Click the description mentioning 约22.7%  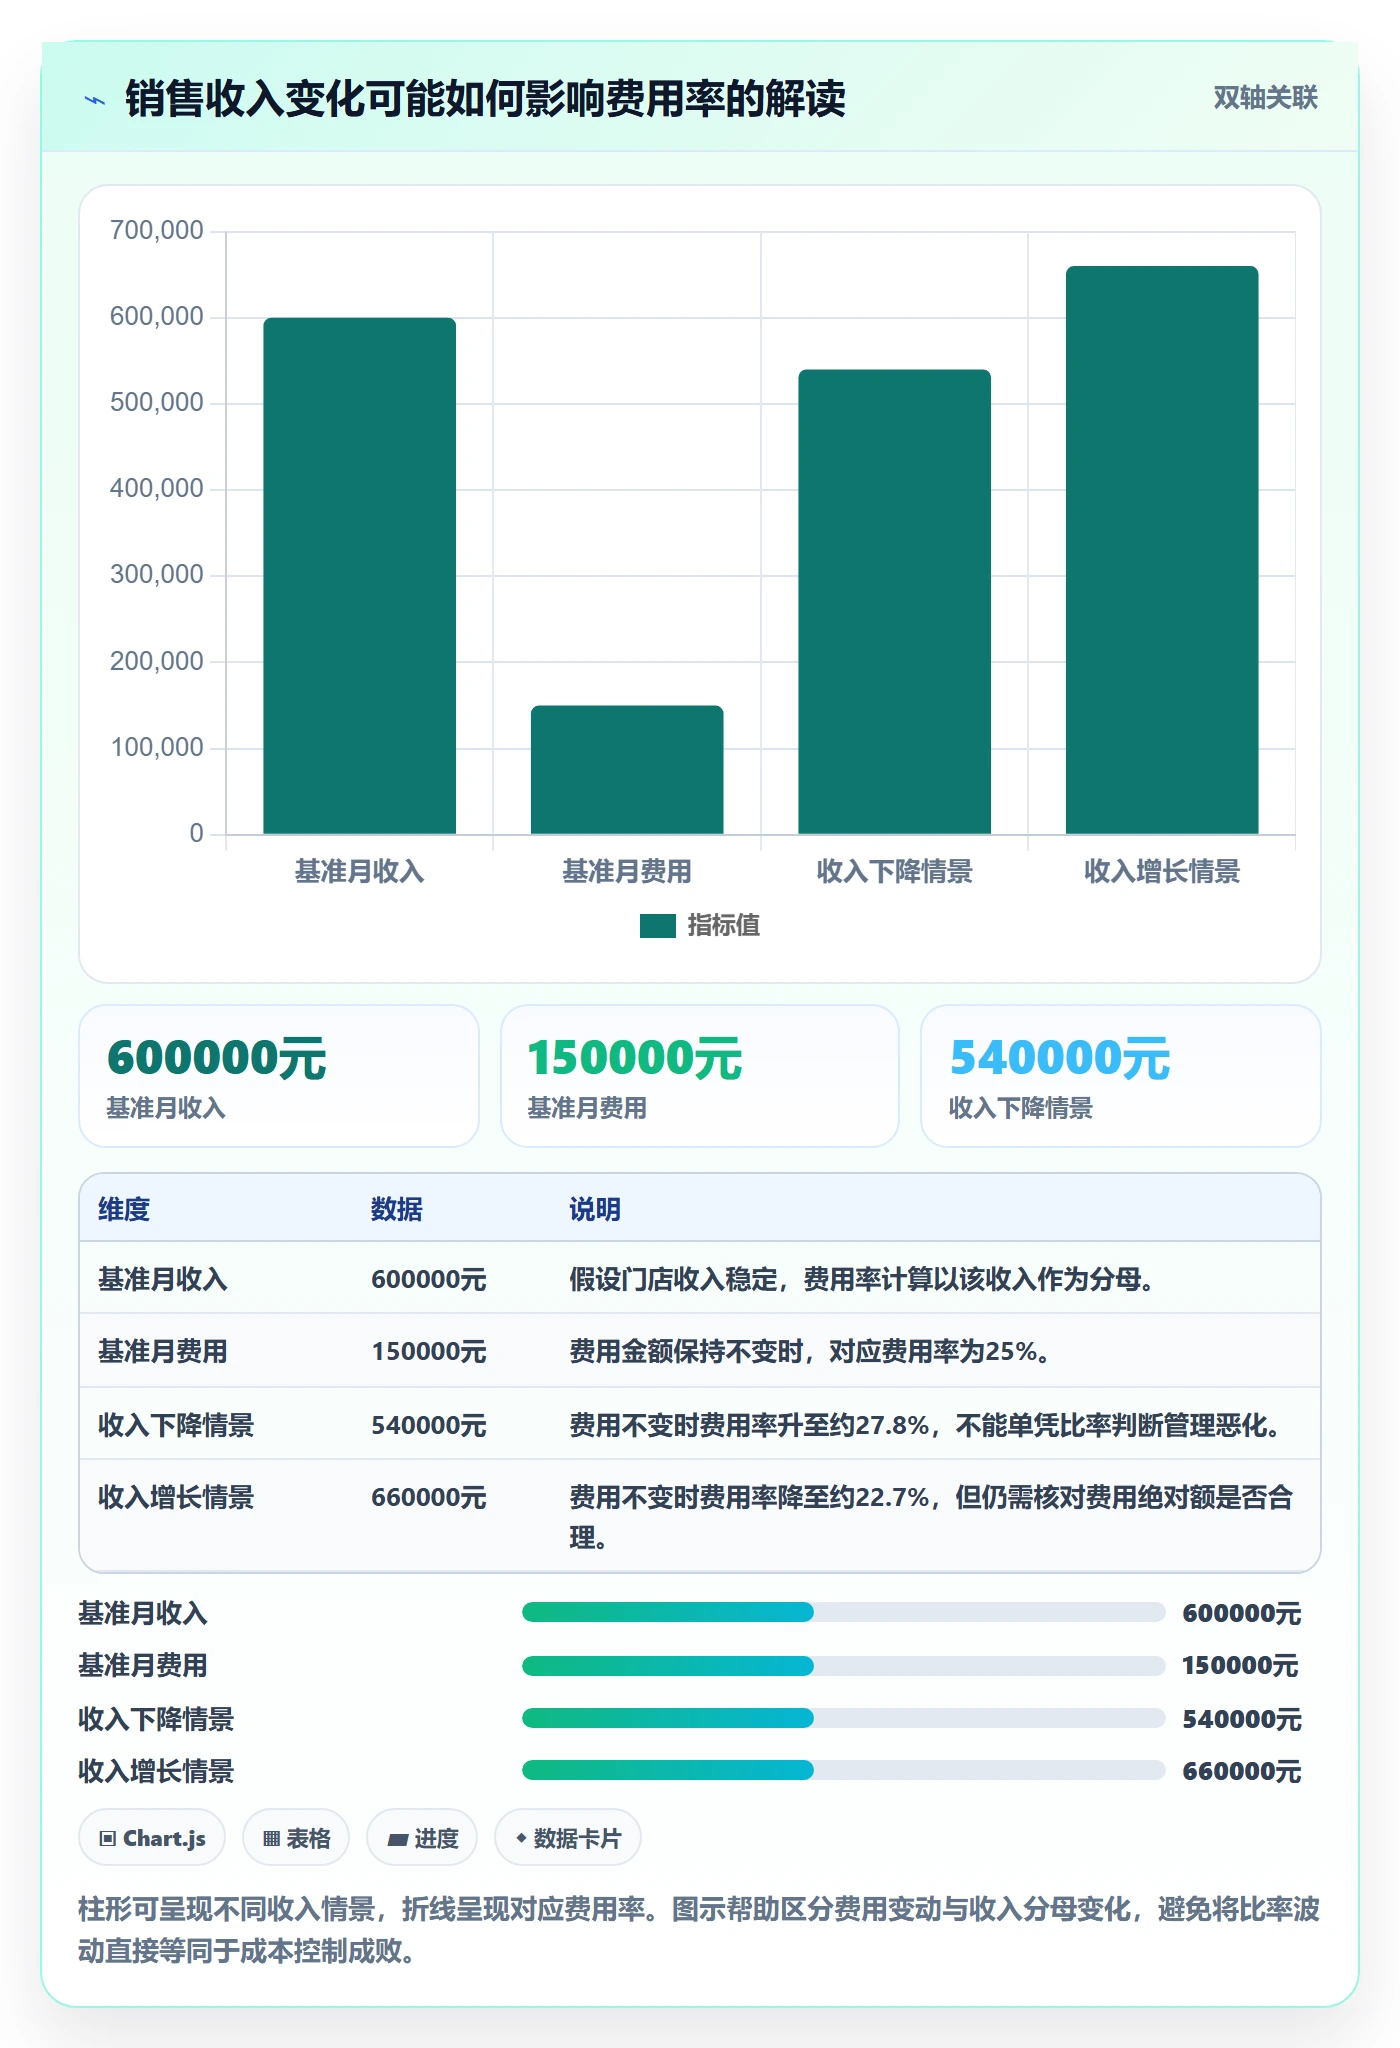point(931,1517)
